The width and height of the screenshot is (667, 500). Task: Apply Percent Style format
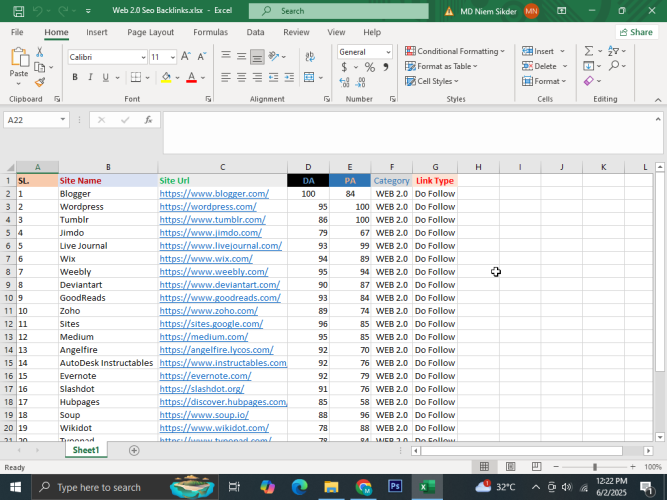[x=370, y=67]
